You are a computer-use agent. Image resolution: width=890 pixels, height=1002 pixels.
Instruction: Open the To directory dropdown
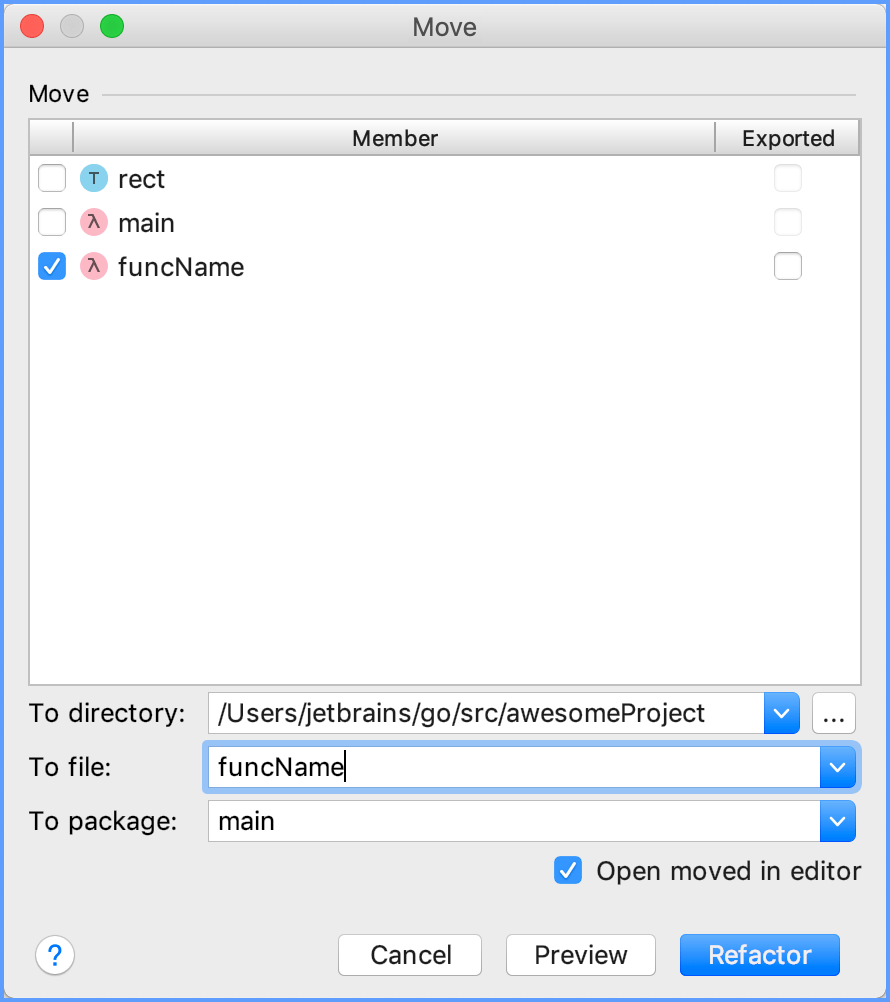point(781,713)
